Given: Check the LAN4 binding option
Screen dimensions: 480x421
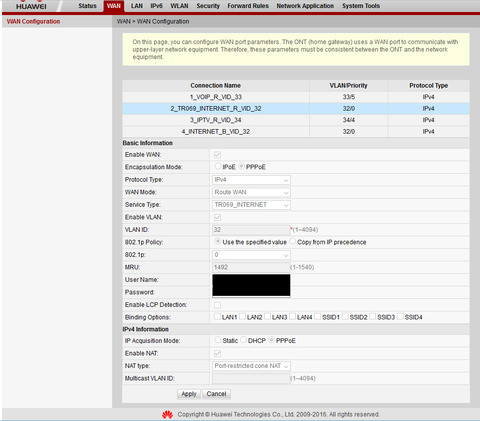Looking at the screenshot, I should pyautogui.click(x=292, y=316).
